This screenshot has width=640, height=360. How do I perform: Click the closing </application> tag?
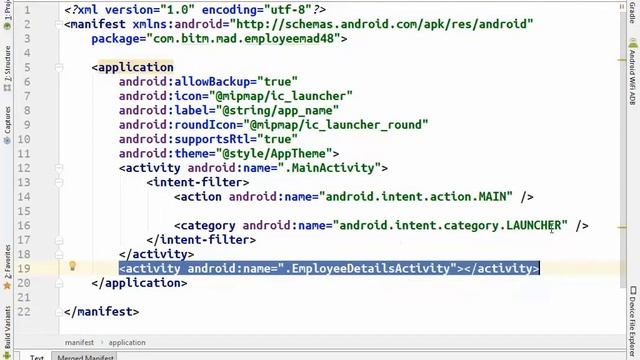tap(139, 283)
